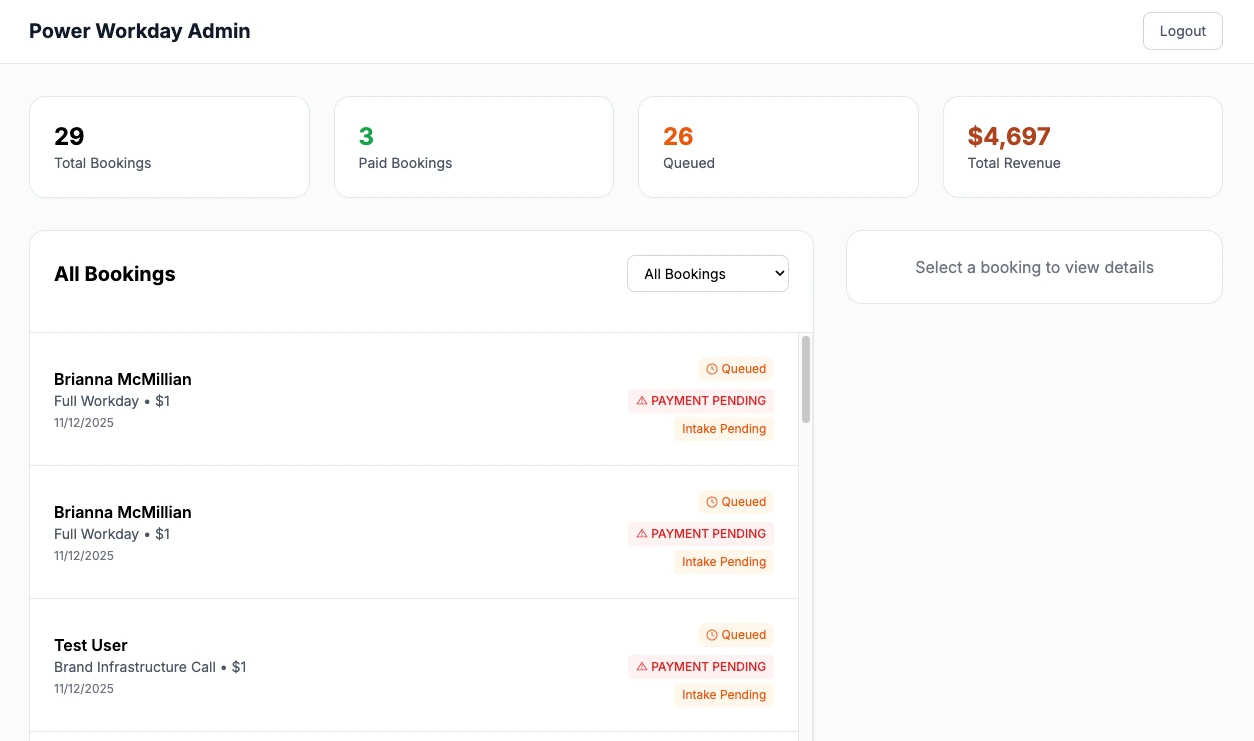Click the clock icon in the first booking's Queued badge

point(712,369)
